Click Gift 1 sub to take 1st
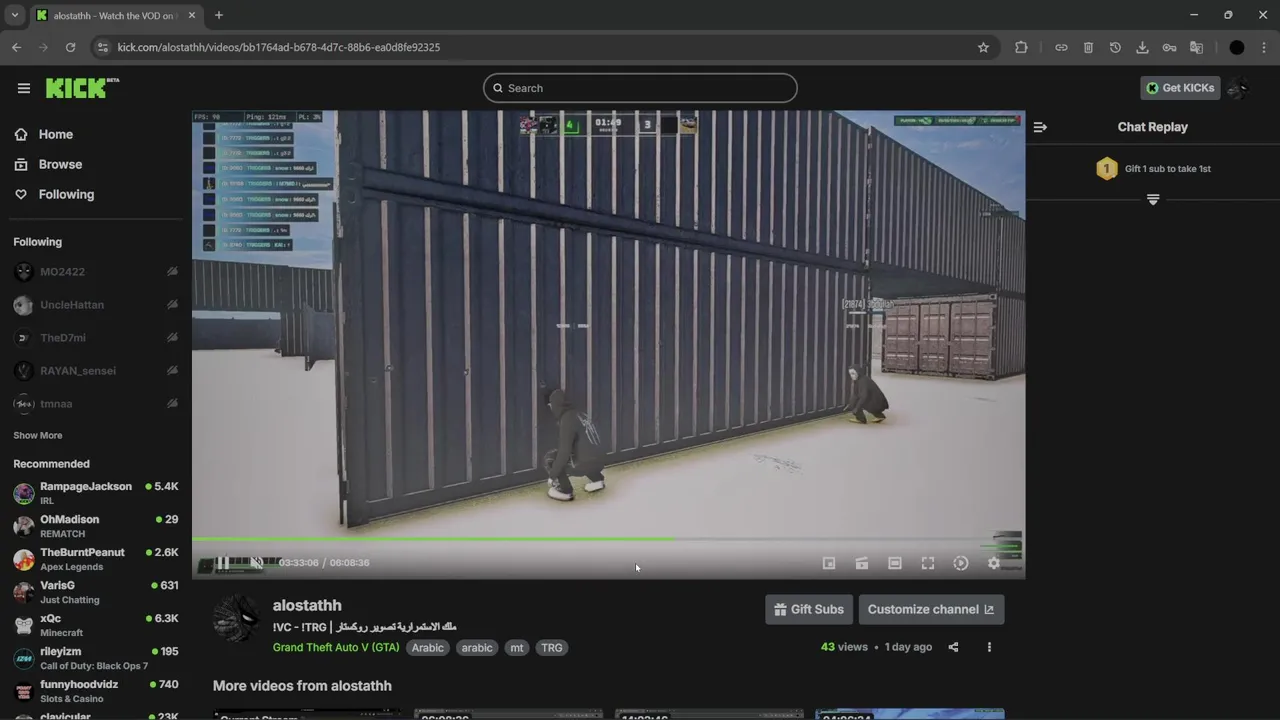 coord(1153,169)
